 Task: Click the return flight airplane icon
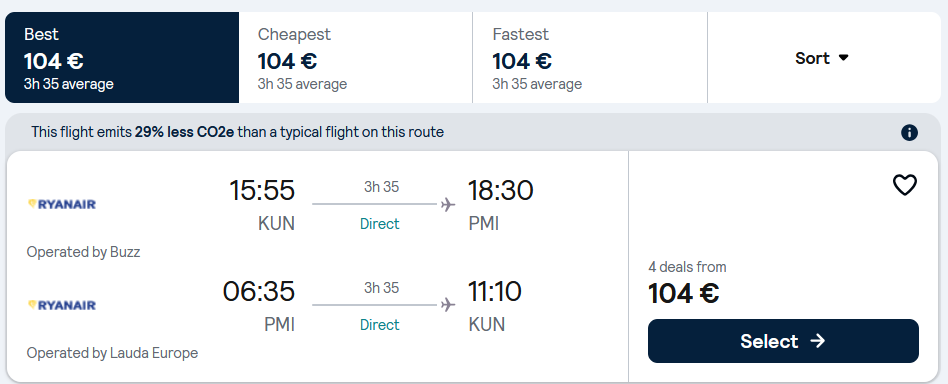click(x=447, y=305)
